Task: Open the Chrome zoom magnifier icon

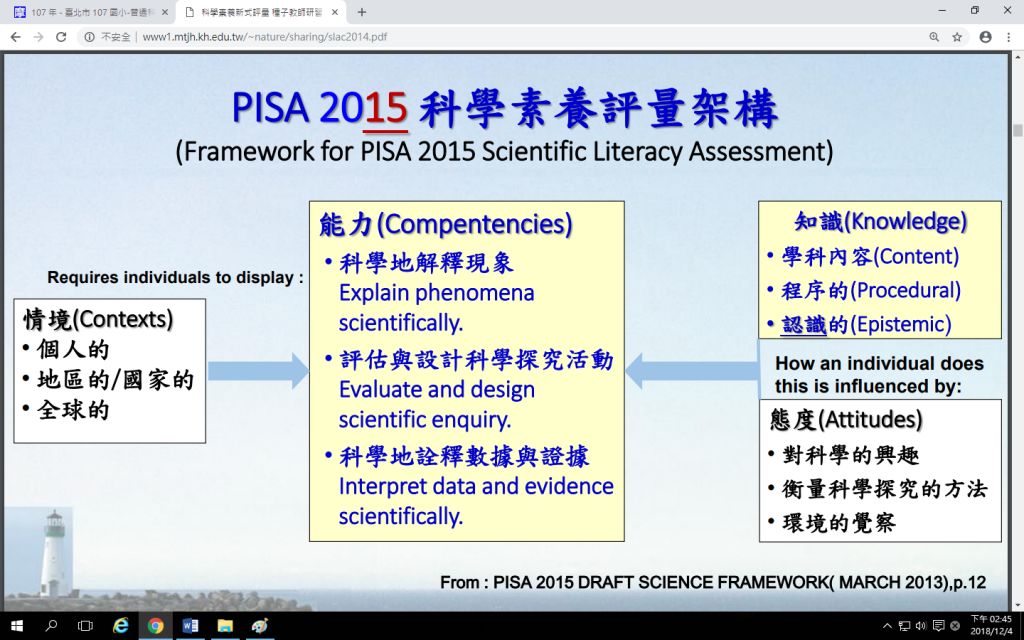Action: click(x=934, y=37)
